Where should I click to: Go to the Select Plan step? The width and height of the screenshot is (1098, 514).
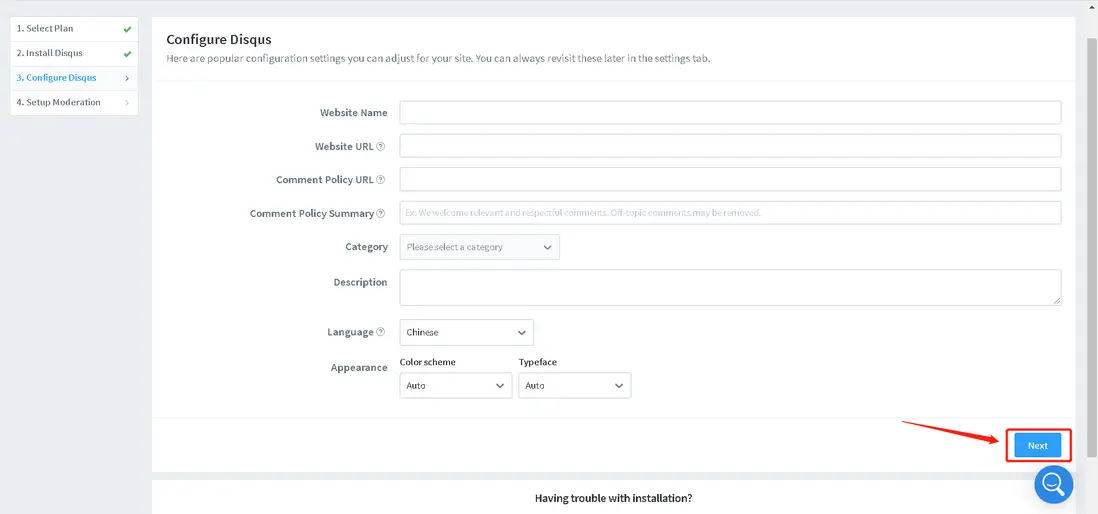(45, 29)
